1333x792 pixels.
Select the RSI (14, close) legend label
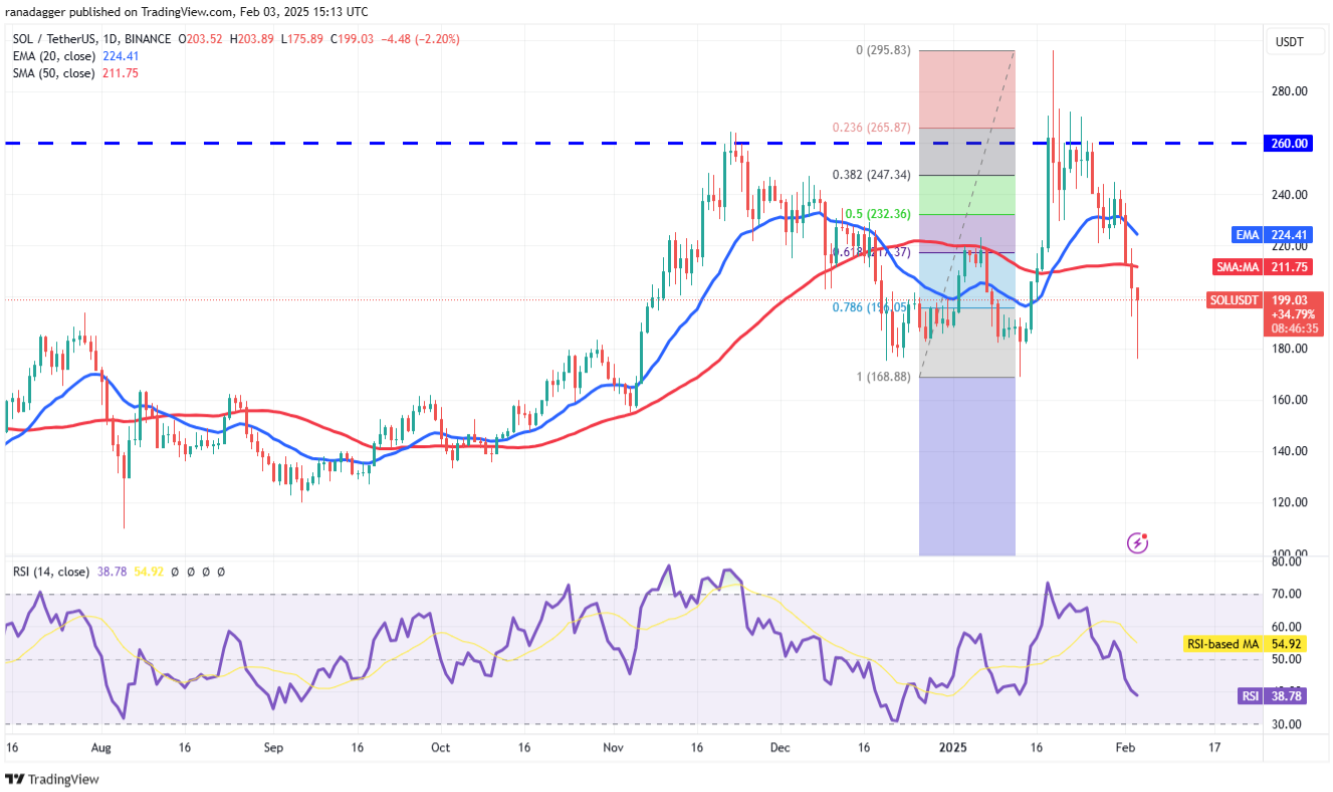click(49, 572)
